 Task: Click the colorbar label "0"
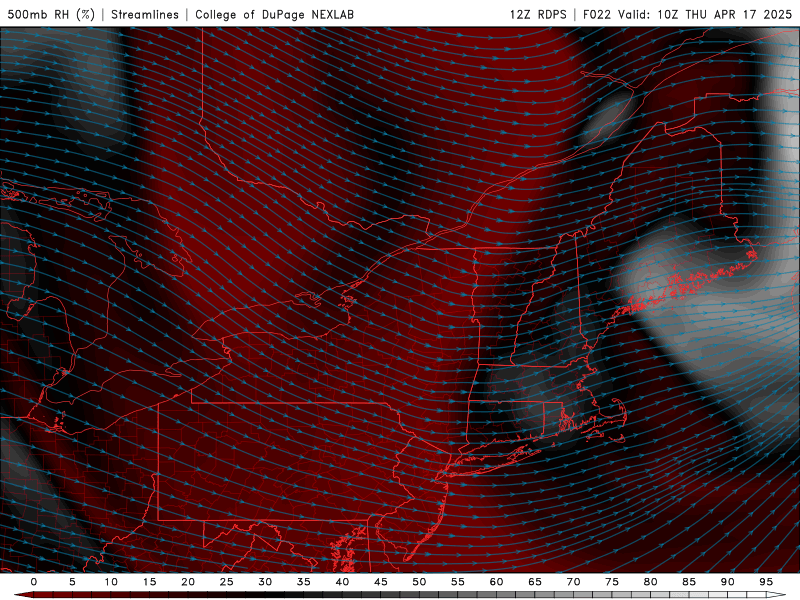tap(34, 582)
